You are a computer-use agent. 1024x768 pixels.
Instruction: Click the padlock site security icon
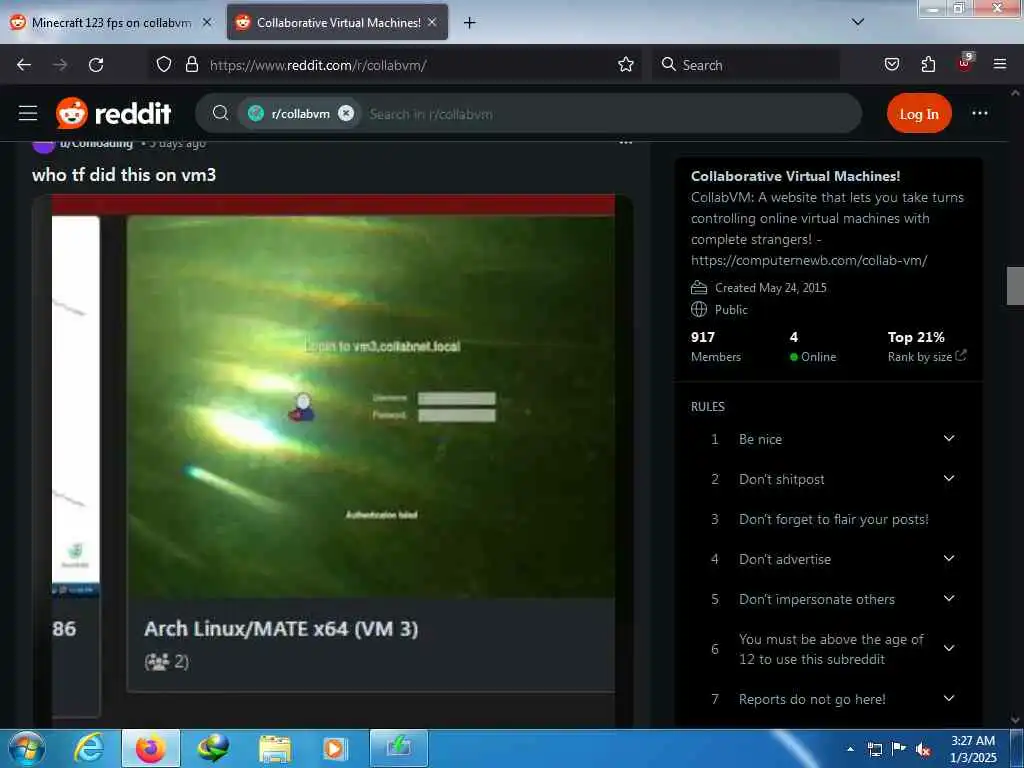pyautogui.click(x=191, y=65)
